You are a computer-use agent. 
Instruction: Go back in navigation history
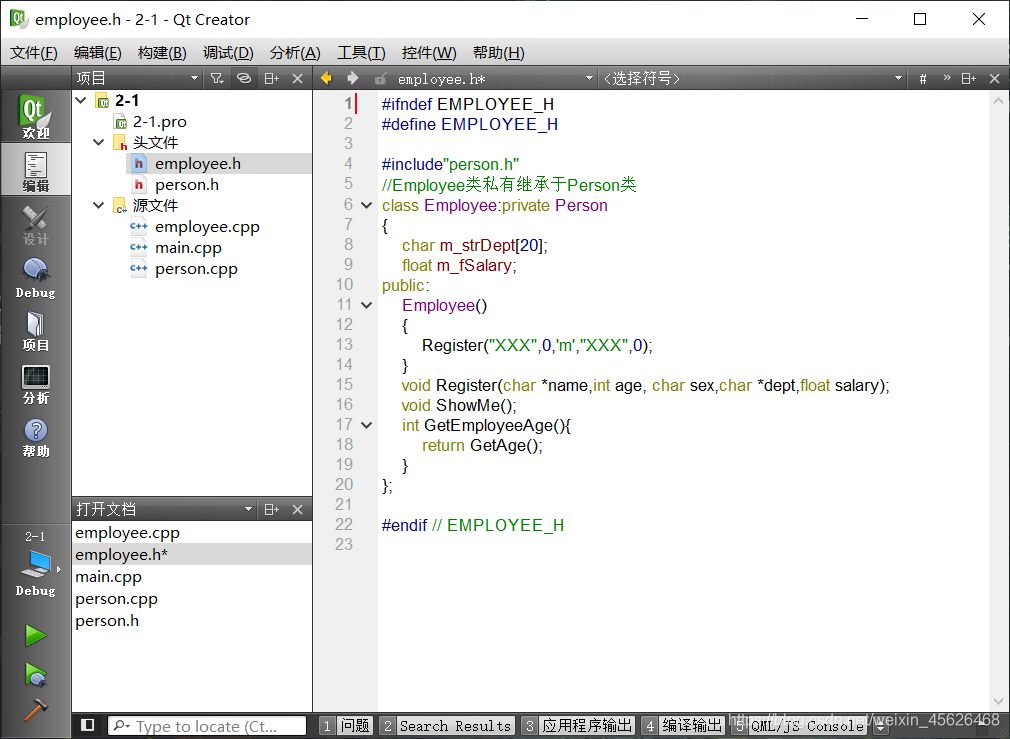(x=327, y=79)
